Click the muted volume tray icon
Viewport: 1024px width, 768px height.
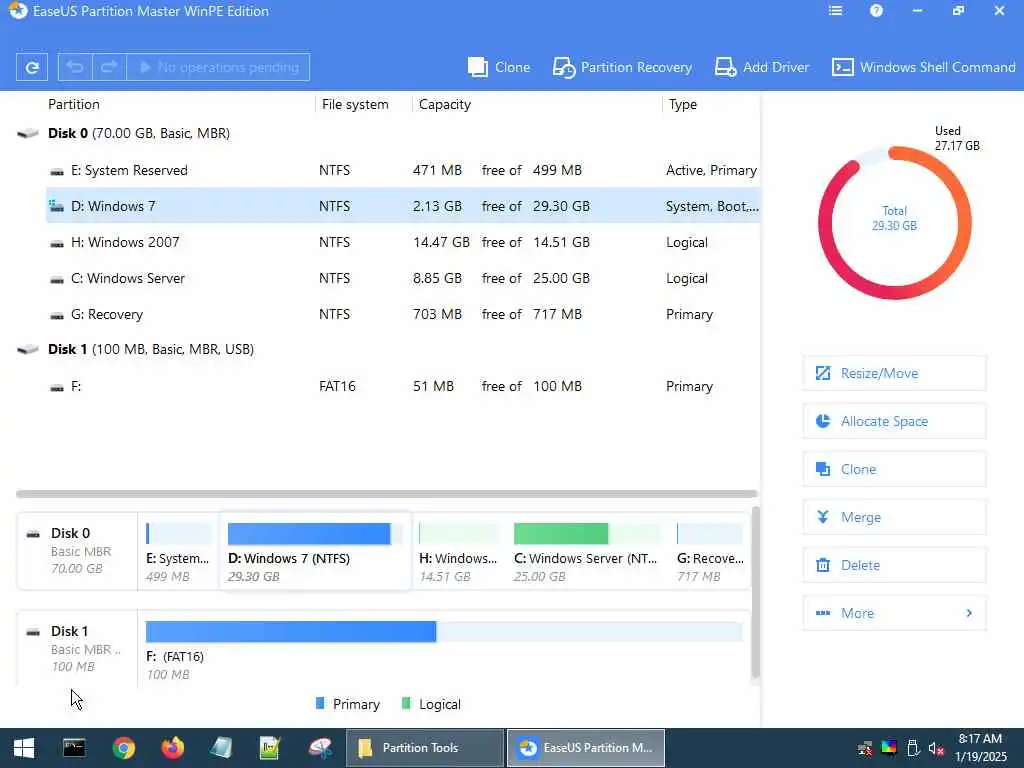click(936, 748)
